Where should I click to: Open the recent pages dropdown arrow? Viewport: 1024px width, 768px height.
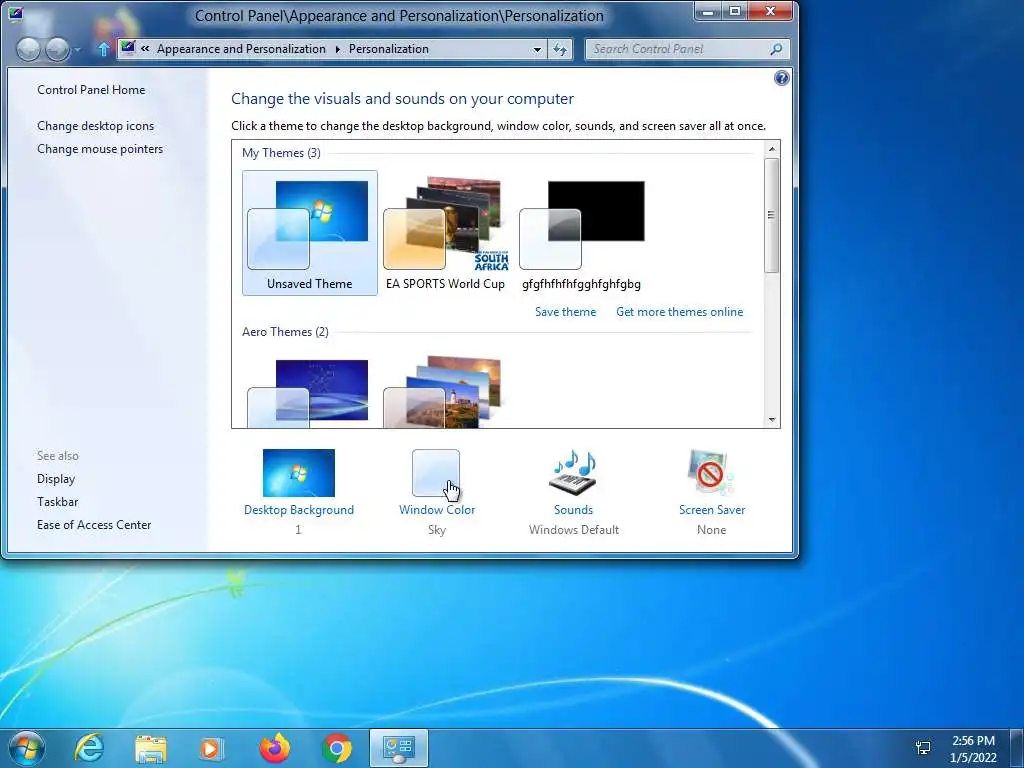coord(78,50)
